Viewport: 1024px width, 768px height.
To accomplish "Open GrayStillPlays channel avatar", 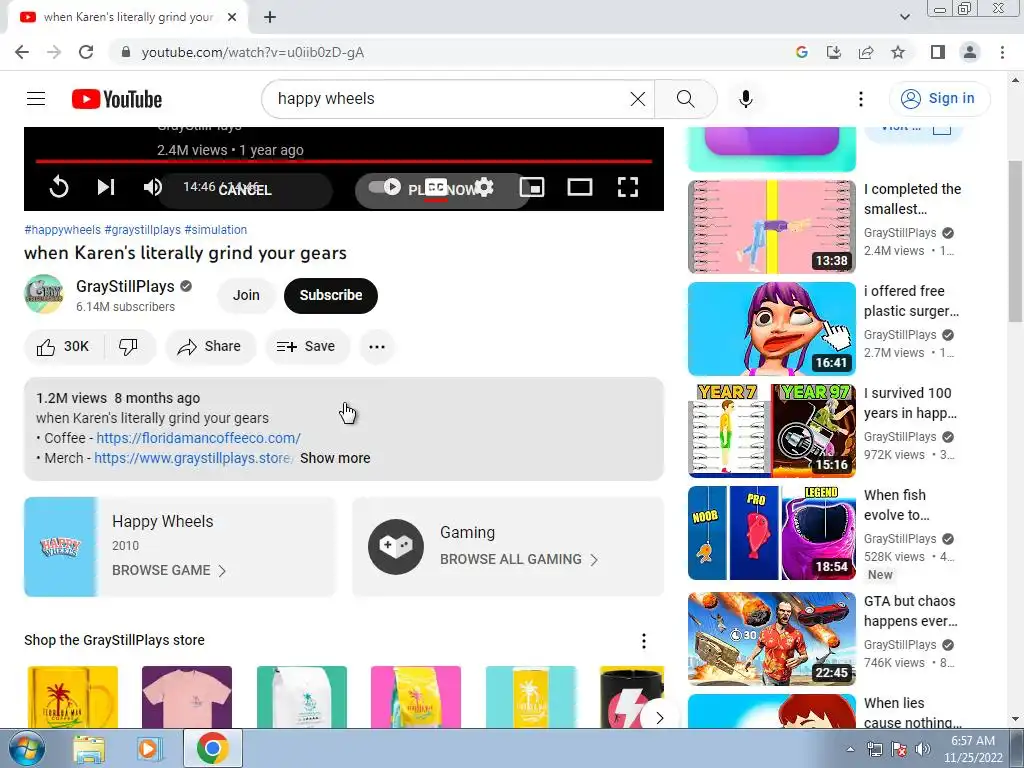I will pos(44,295).
